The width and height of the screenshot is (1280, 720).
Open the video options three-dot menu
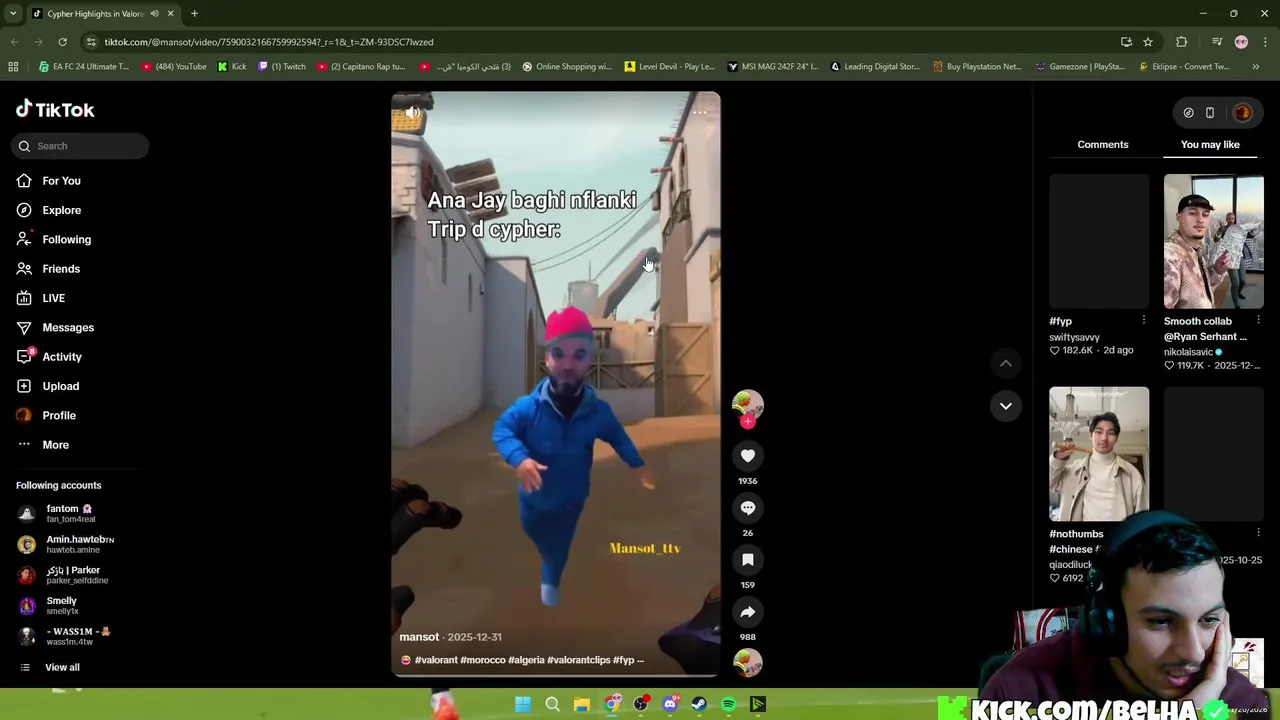click(700, 112)
